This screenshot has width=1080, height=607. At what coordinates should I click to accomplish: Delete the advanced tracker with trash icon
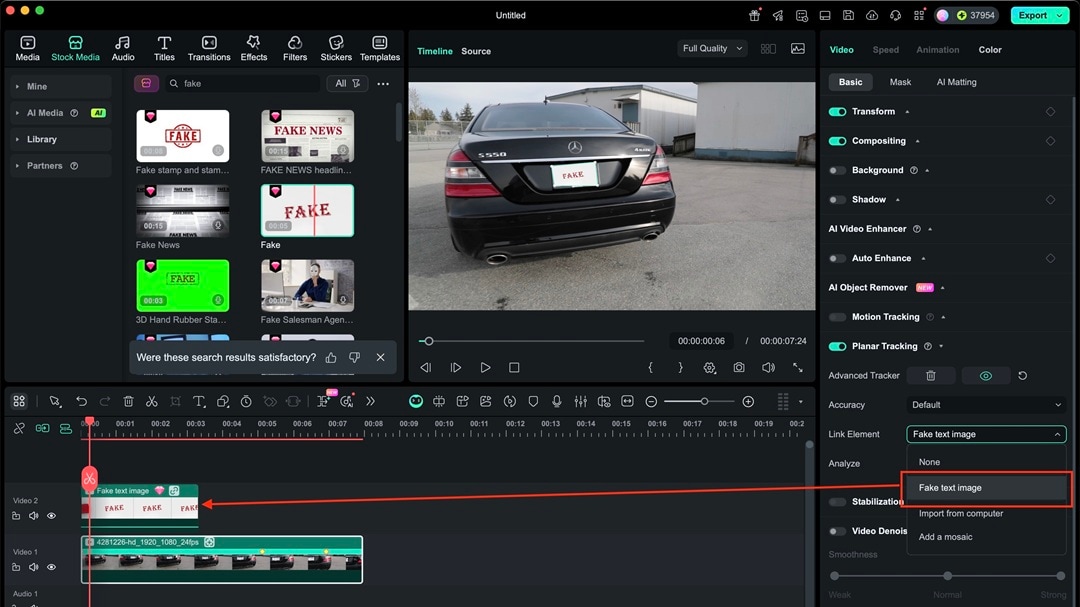(931, 376)
